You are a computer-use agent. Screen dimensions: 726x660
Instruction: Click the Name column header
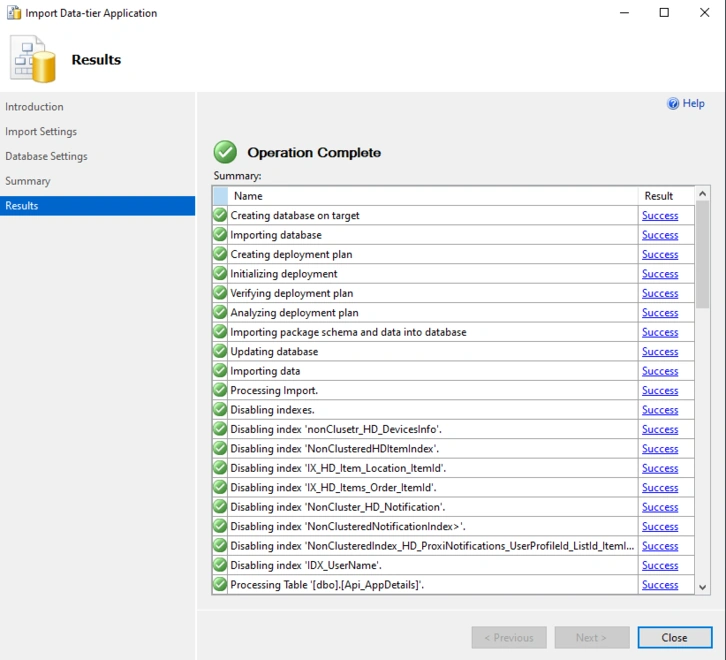433,196
